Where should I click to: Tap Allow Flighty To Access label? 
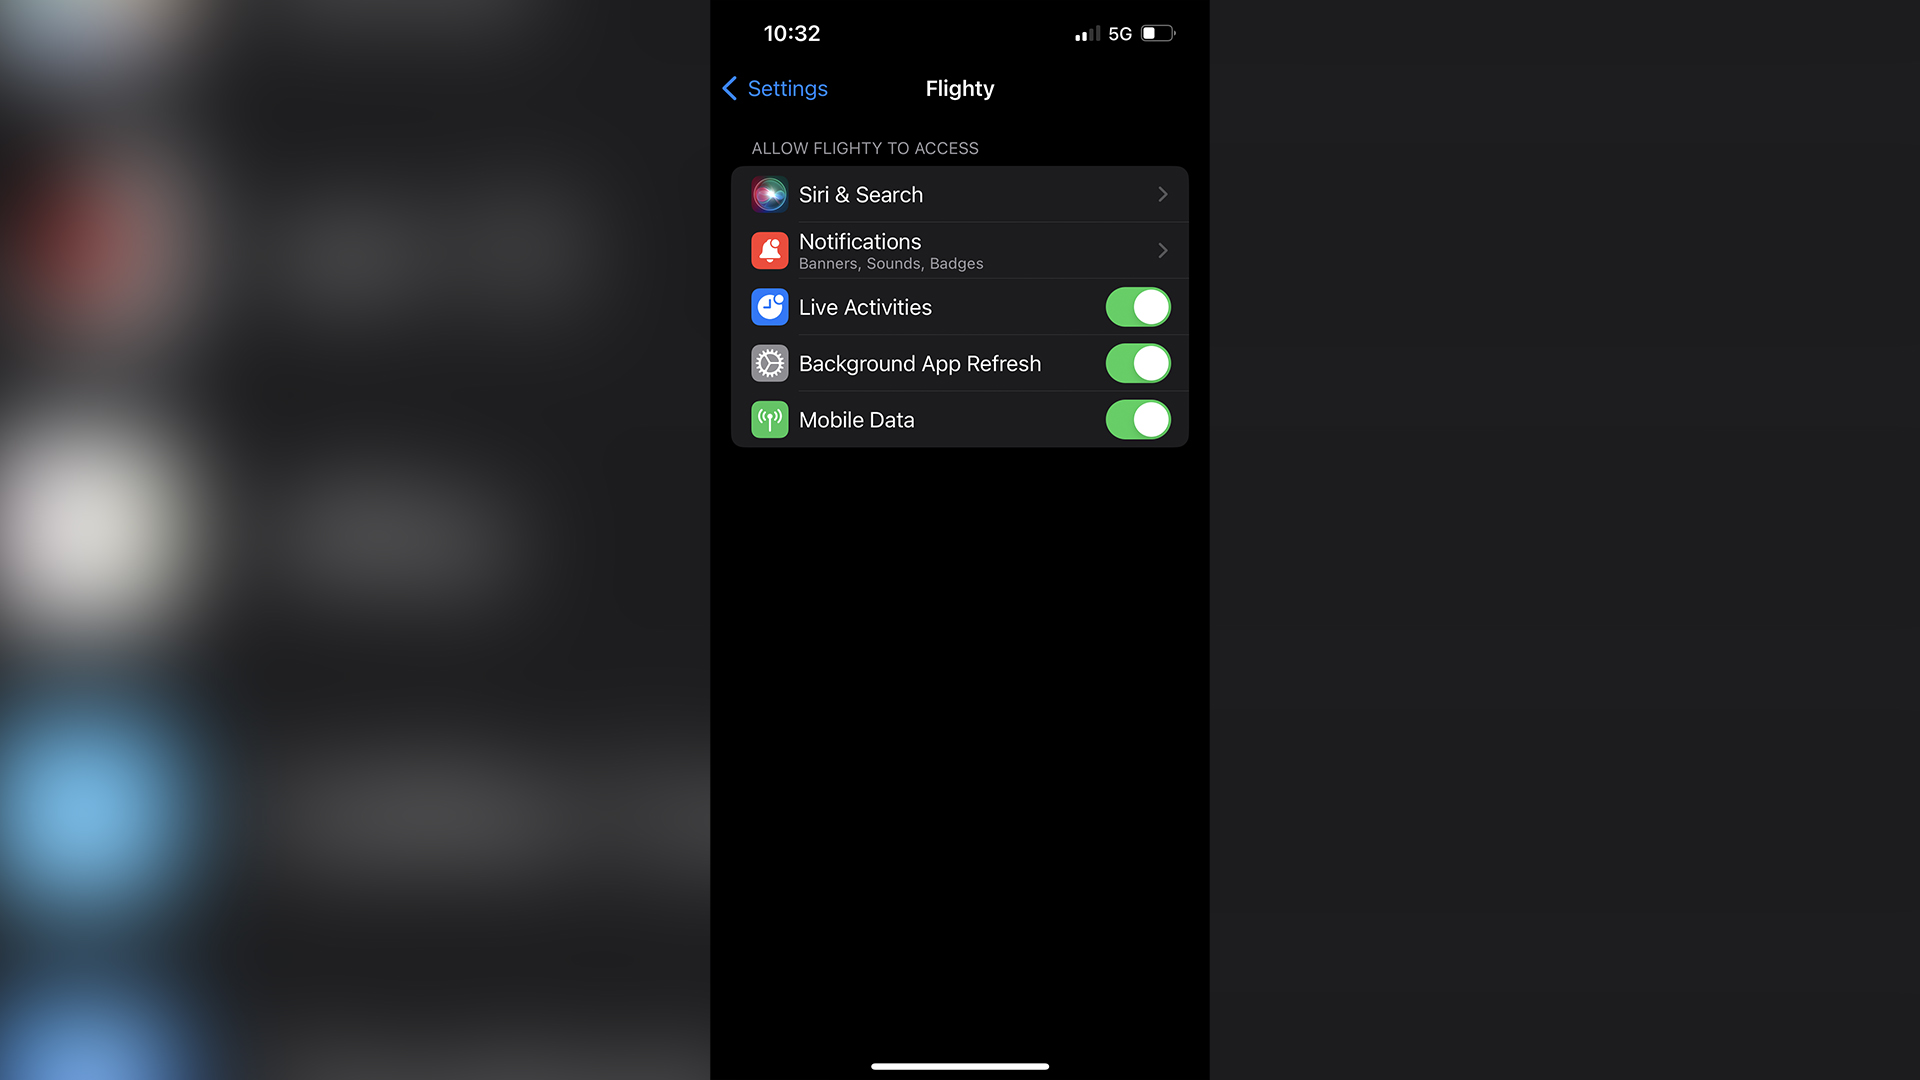pos(865,148)
